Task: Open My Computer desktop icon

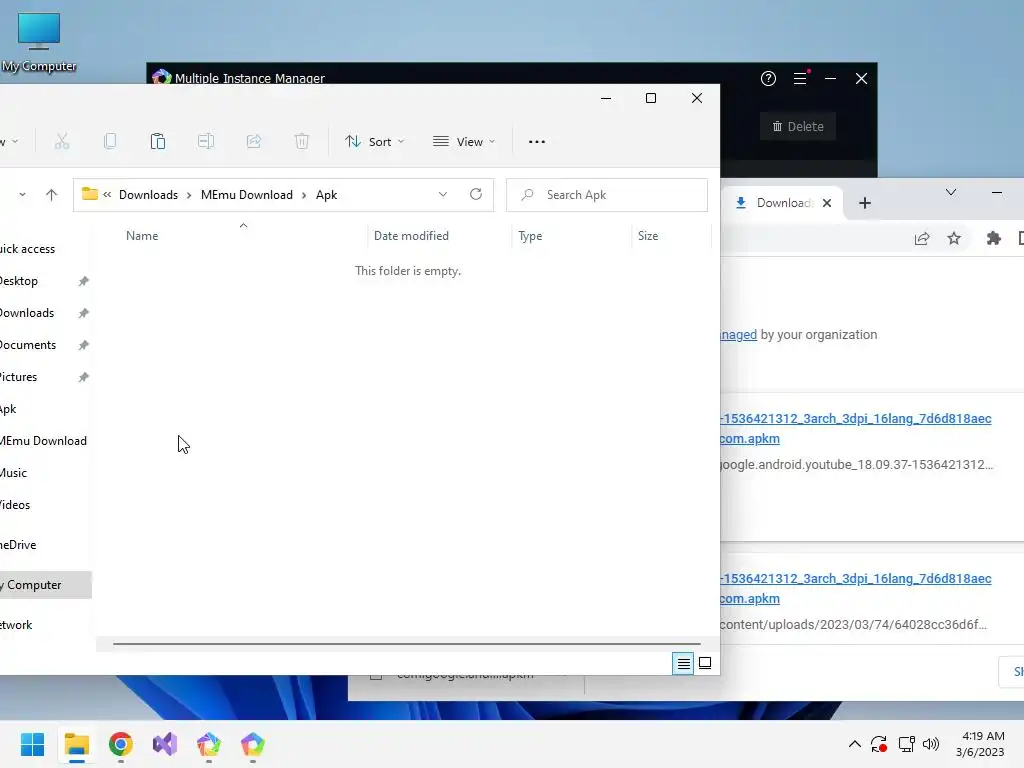Action: click(x=39, y=42)
